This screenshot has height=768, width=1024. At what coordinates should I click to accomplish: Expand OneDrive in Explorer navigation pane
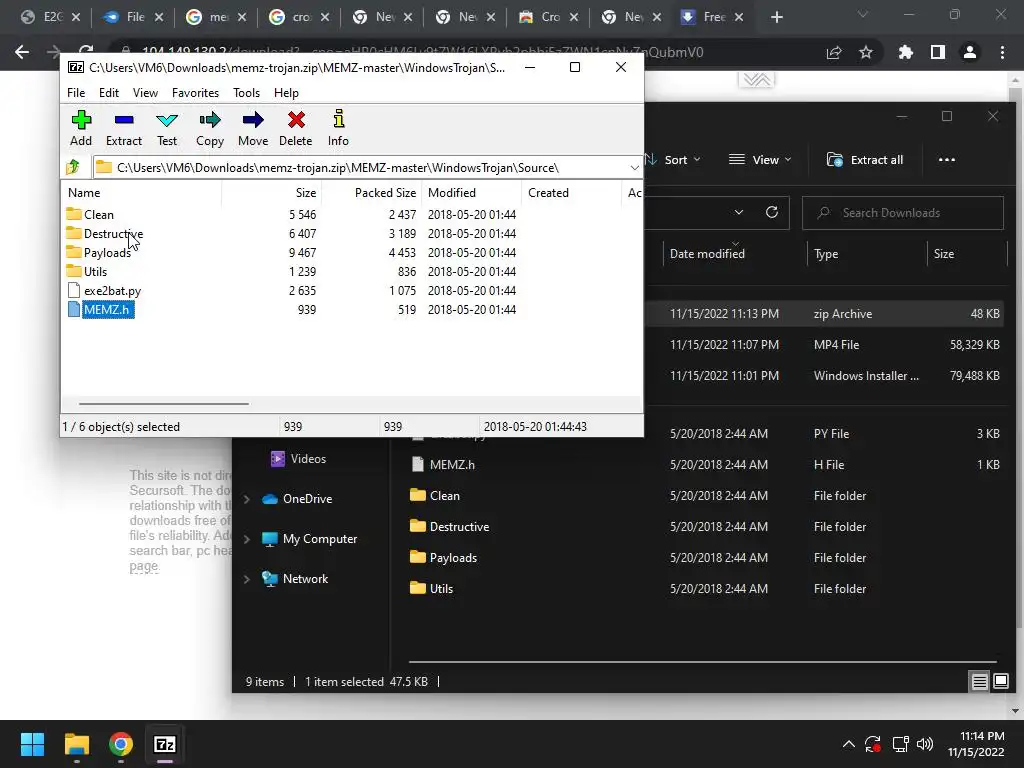click(x=247, y=499)
